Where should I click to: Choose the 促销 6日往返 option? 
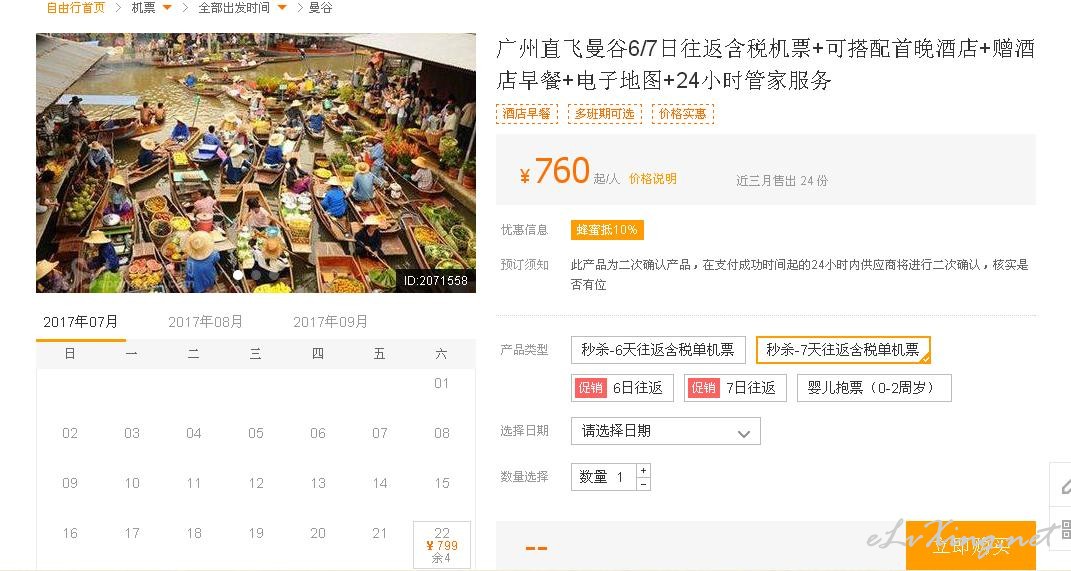tap(622, 388)
